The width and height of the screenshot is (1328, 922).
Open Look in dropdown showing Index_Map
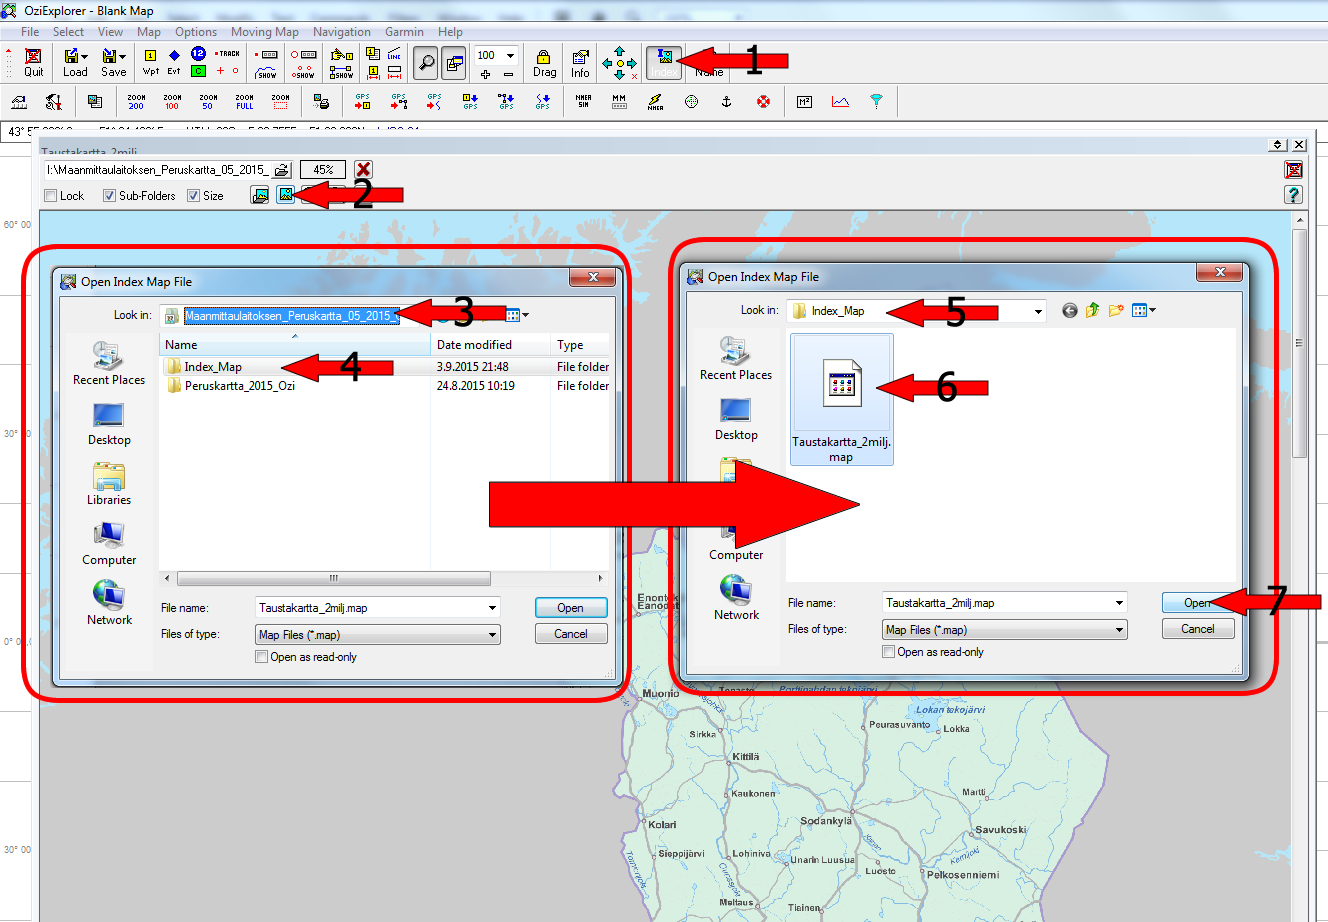point(1038,311)
